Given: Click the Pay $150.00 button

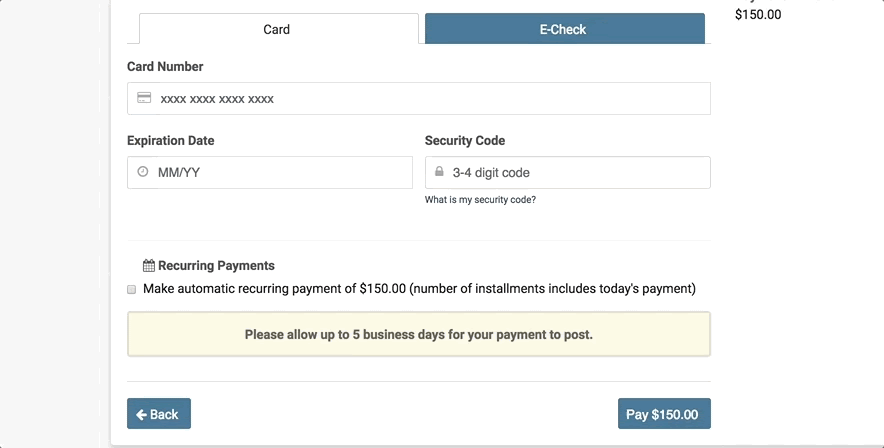Looking at the screenshot, I should click(664, 414).
